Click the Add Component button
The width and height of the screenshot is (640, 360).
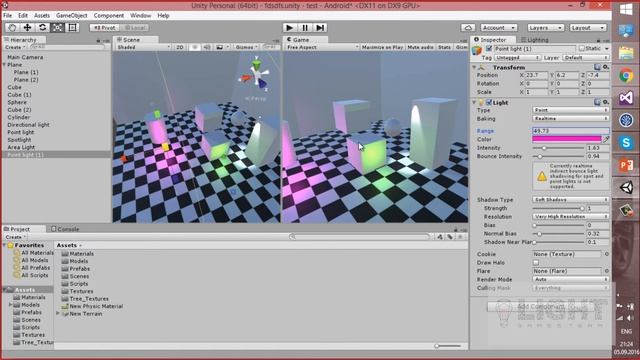tap(541, 306)
